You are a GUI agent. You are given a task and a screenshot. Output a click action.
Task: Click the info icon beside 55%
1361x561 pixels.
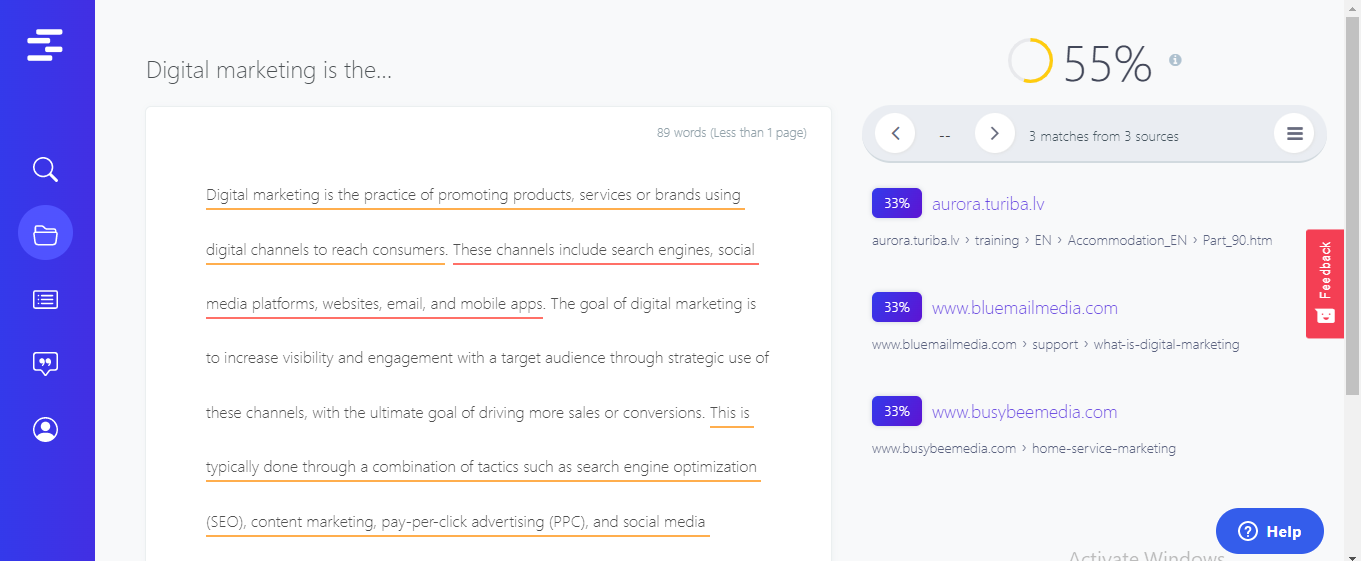tap(1176, 60)
